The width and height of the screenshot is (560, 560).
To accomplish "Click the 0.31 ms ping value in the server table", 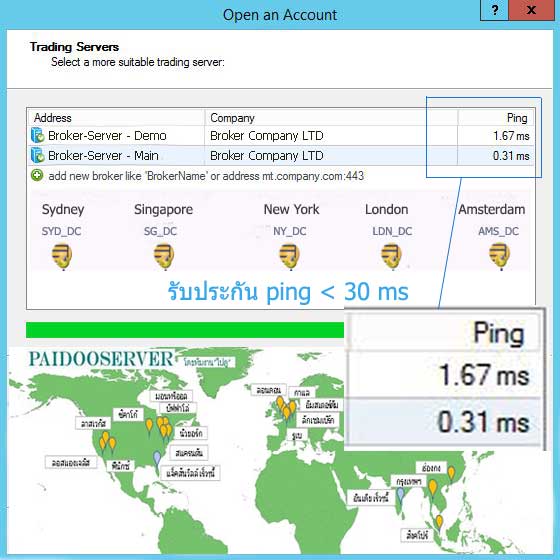I will (x=511, y=156).
